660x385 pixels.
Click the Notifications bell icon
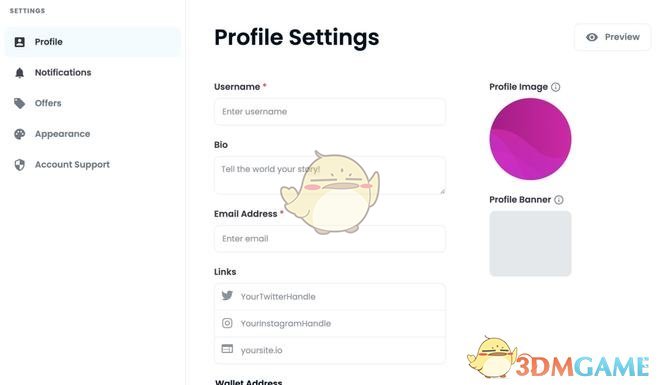19,73
